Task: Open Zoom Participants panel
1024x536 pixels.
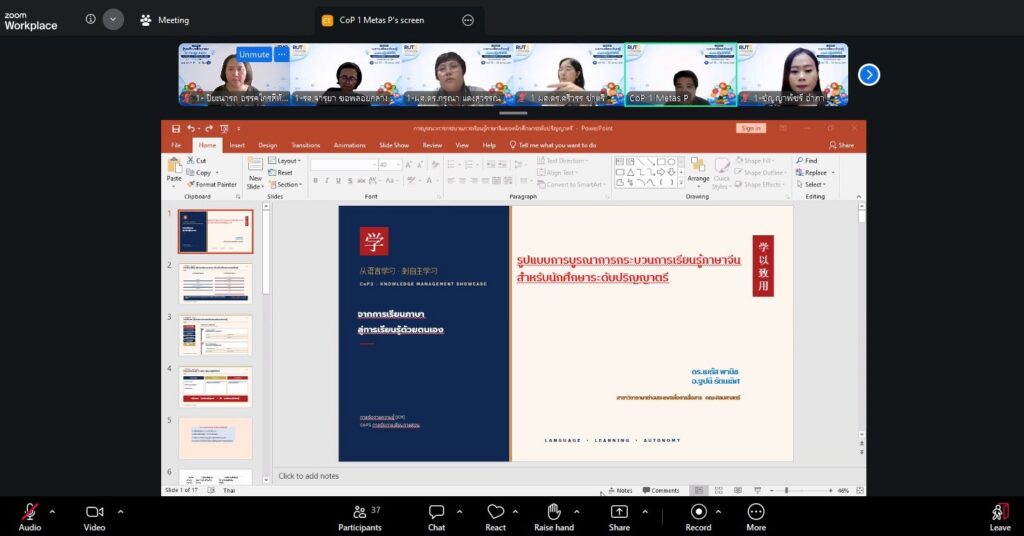Action: (360, 517)
